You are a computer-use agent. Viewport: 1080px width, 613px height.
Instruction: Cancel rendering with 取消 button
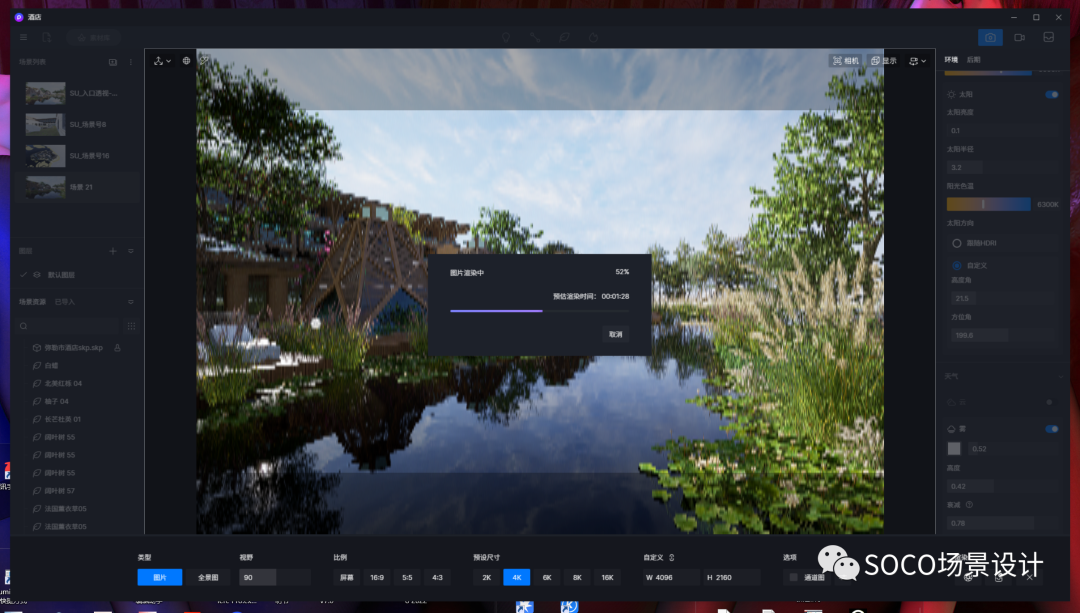click(616, 334)
